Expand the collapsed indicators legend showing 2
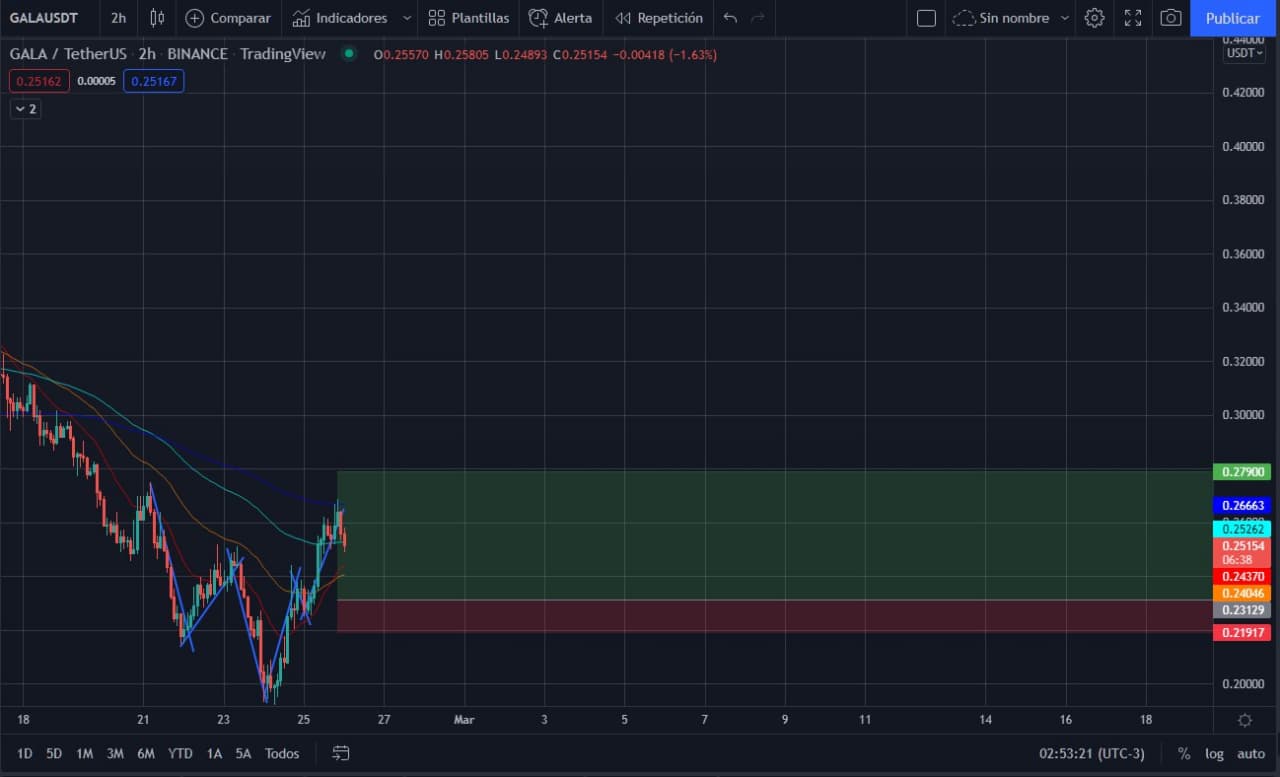1280x777 pixels. click(x=25, y=109)
